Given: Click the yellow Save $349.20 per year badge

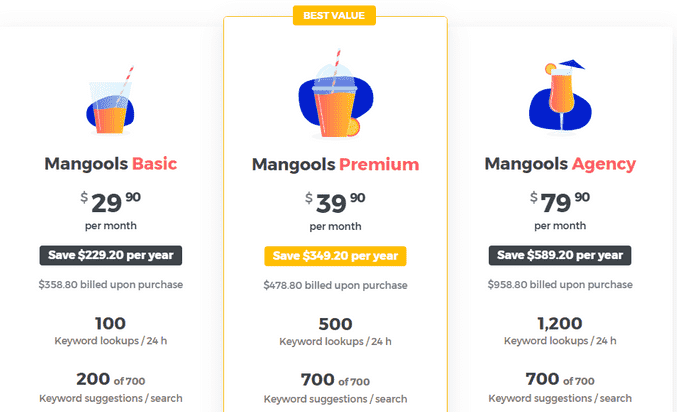Looking at the screenshot, I should click(335, 255).
